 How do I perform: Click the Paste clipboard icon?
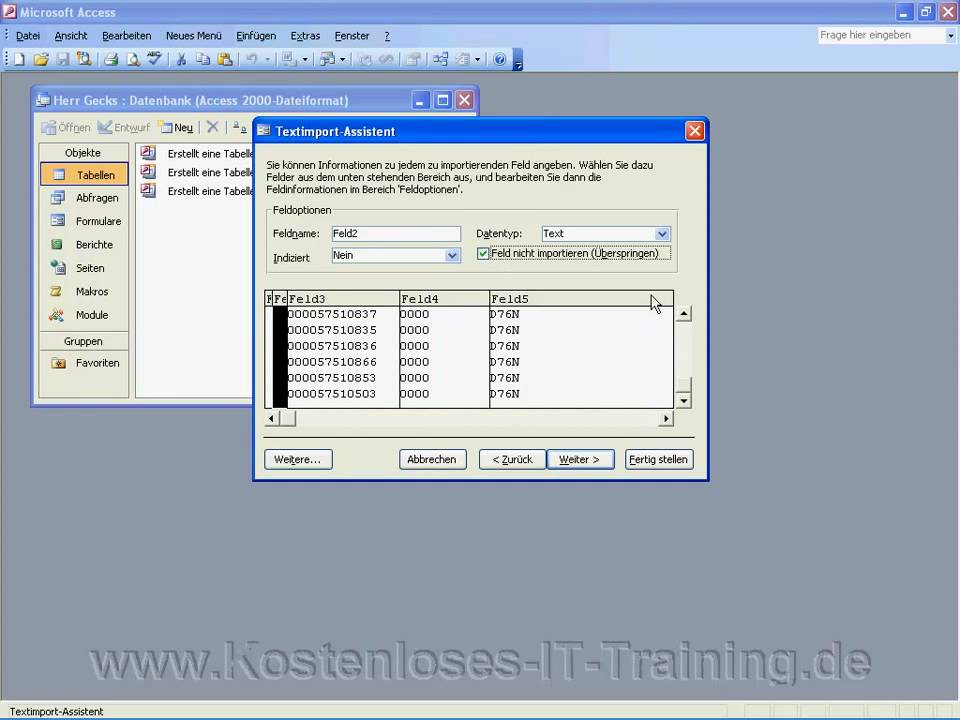point(225,59)
